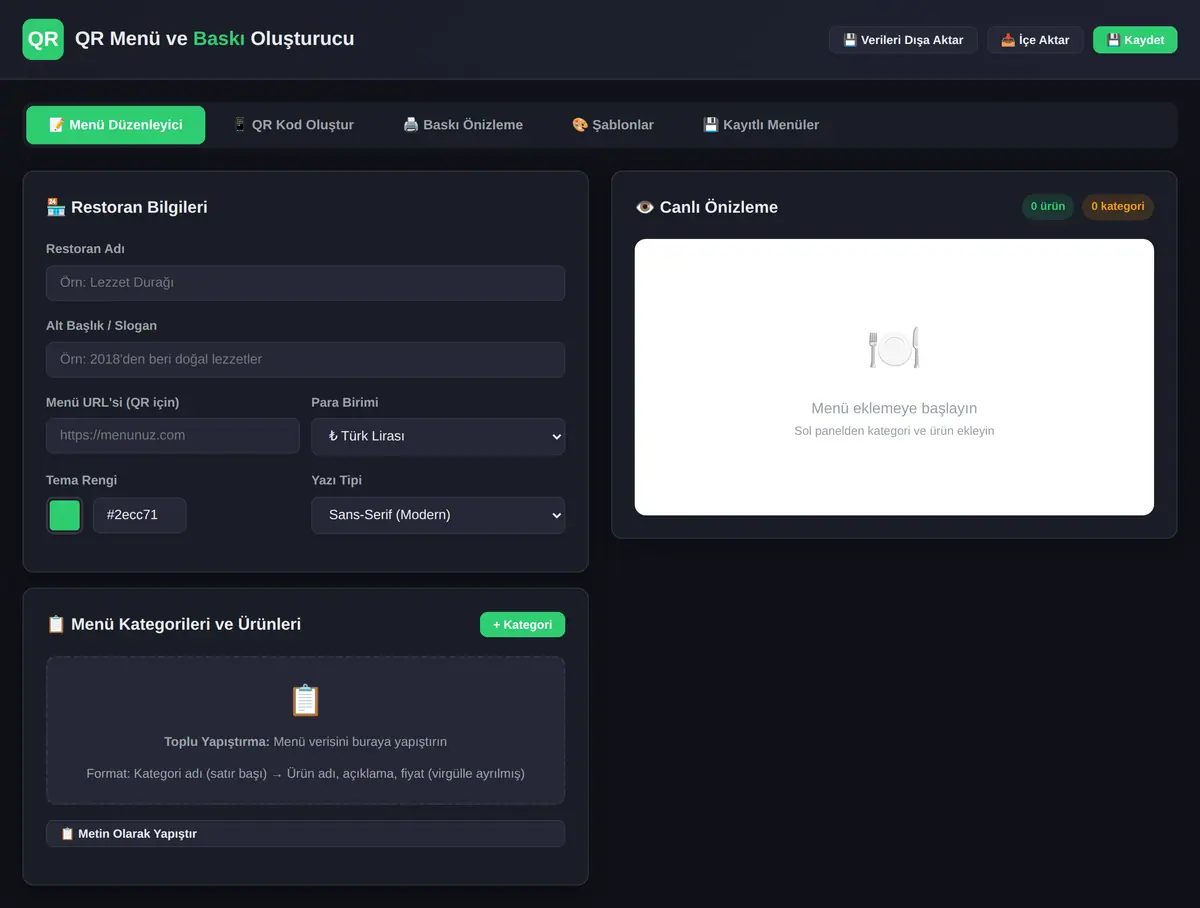The width and height of the screenshot is (1200, 908).
Task: Open the Para Birimi currency dropdown
Action: click(438, 436)
